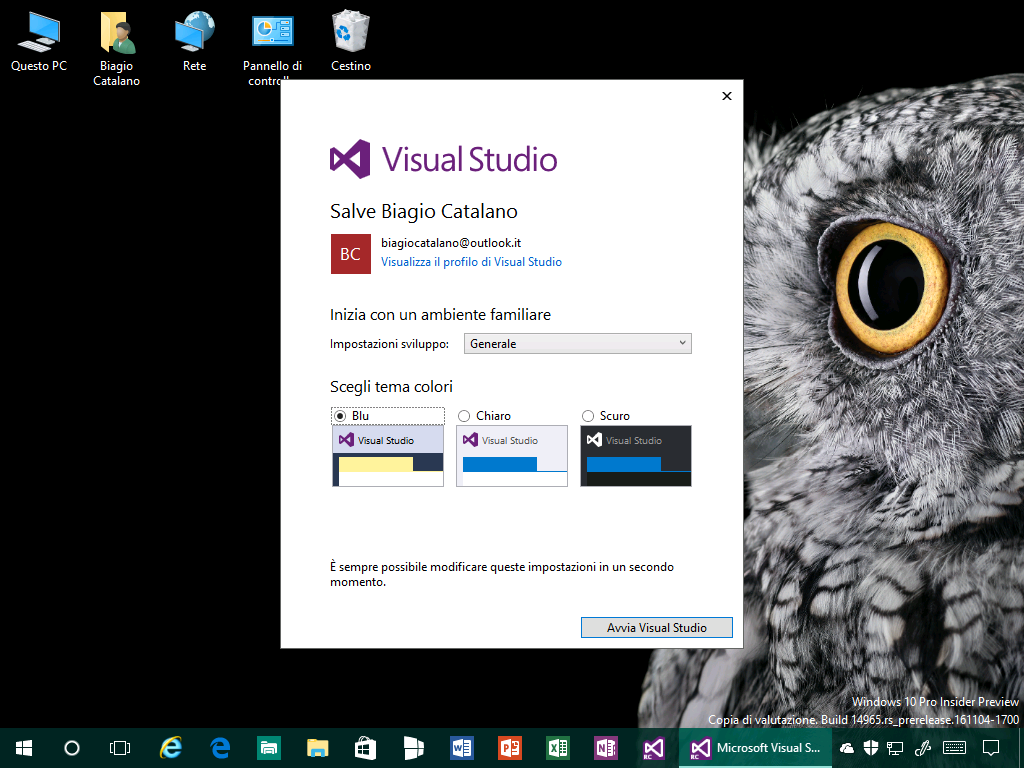
Task: Select the Blu color theme radio button
Action: (340, 416)
